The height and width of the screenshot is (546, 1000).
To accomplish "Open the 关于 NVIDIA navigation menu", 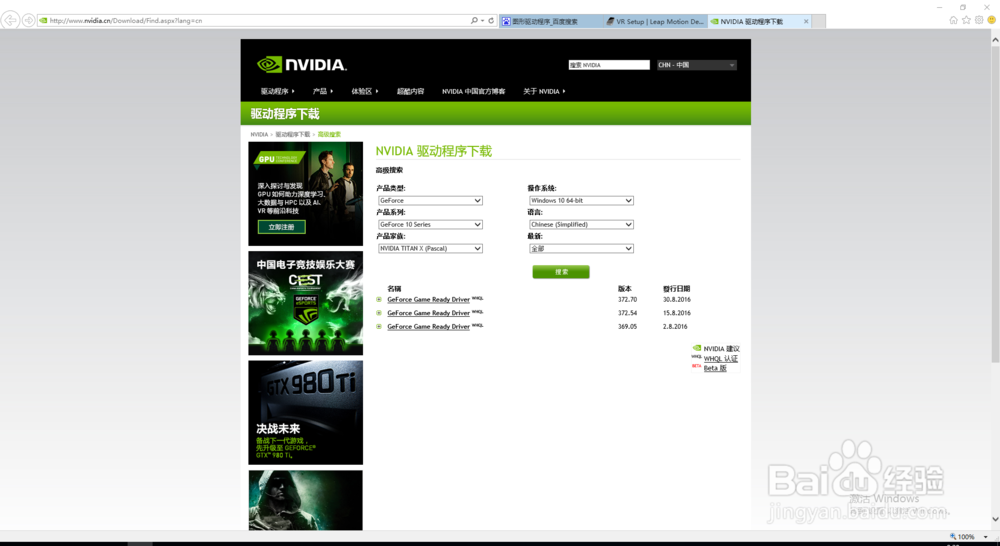I will pos(544,91).
